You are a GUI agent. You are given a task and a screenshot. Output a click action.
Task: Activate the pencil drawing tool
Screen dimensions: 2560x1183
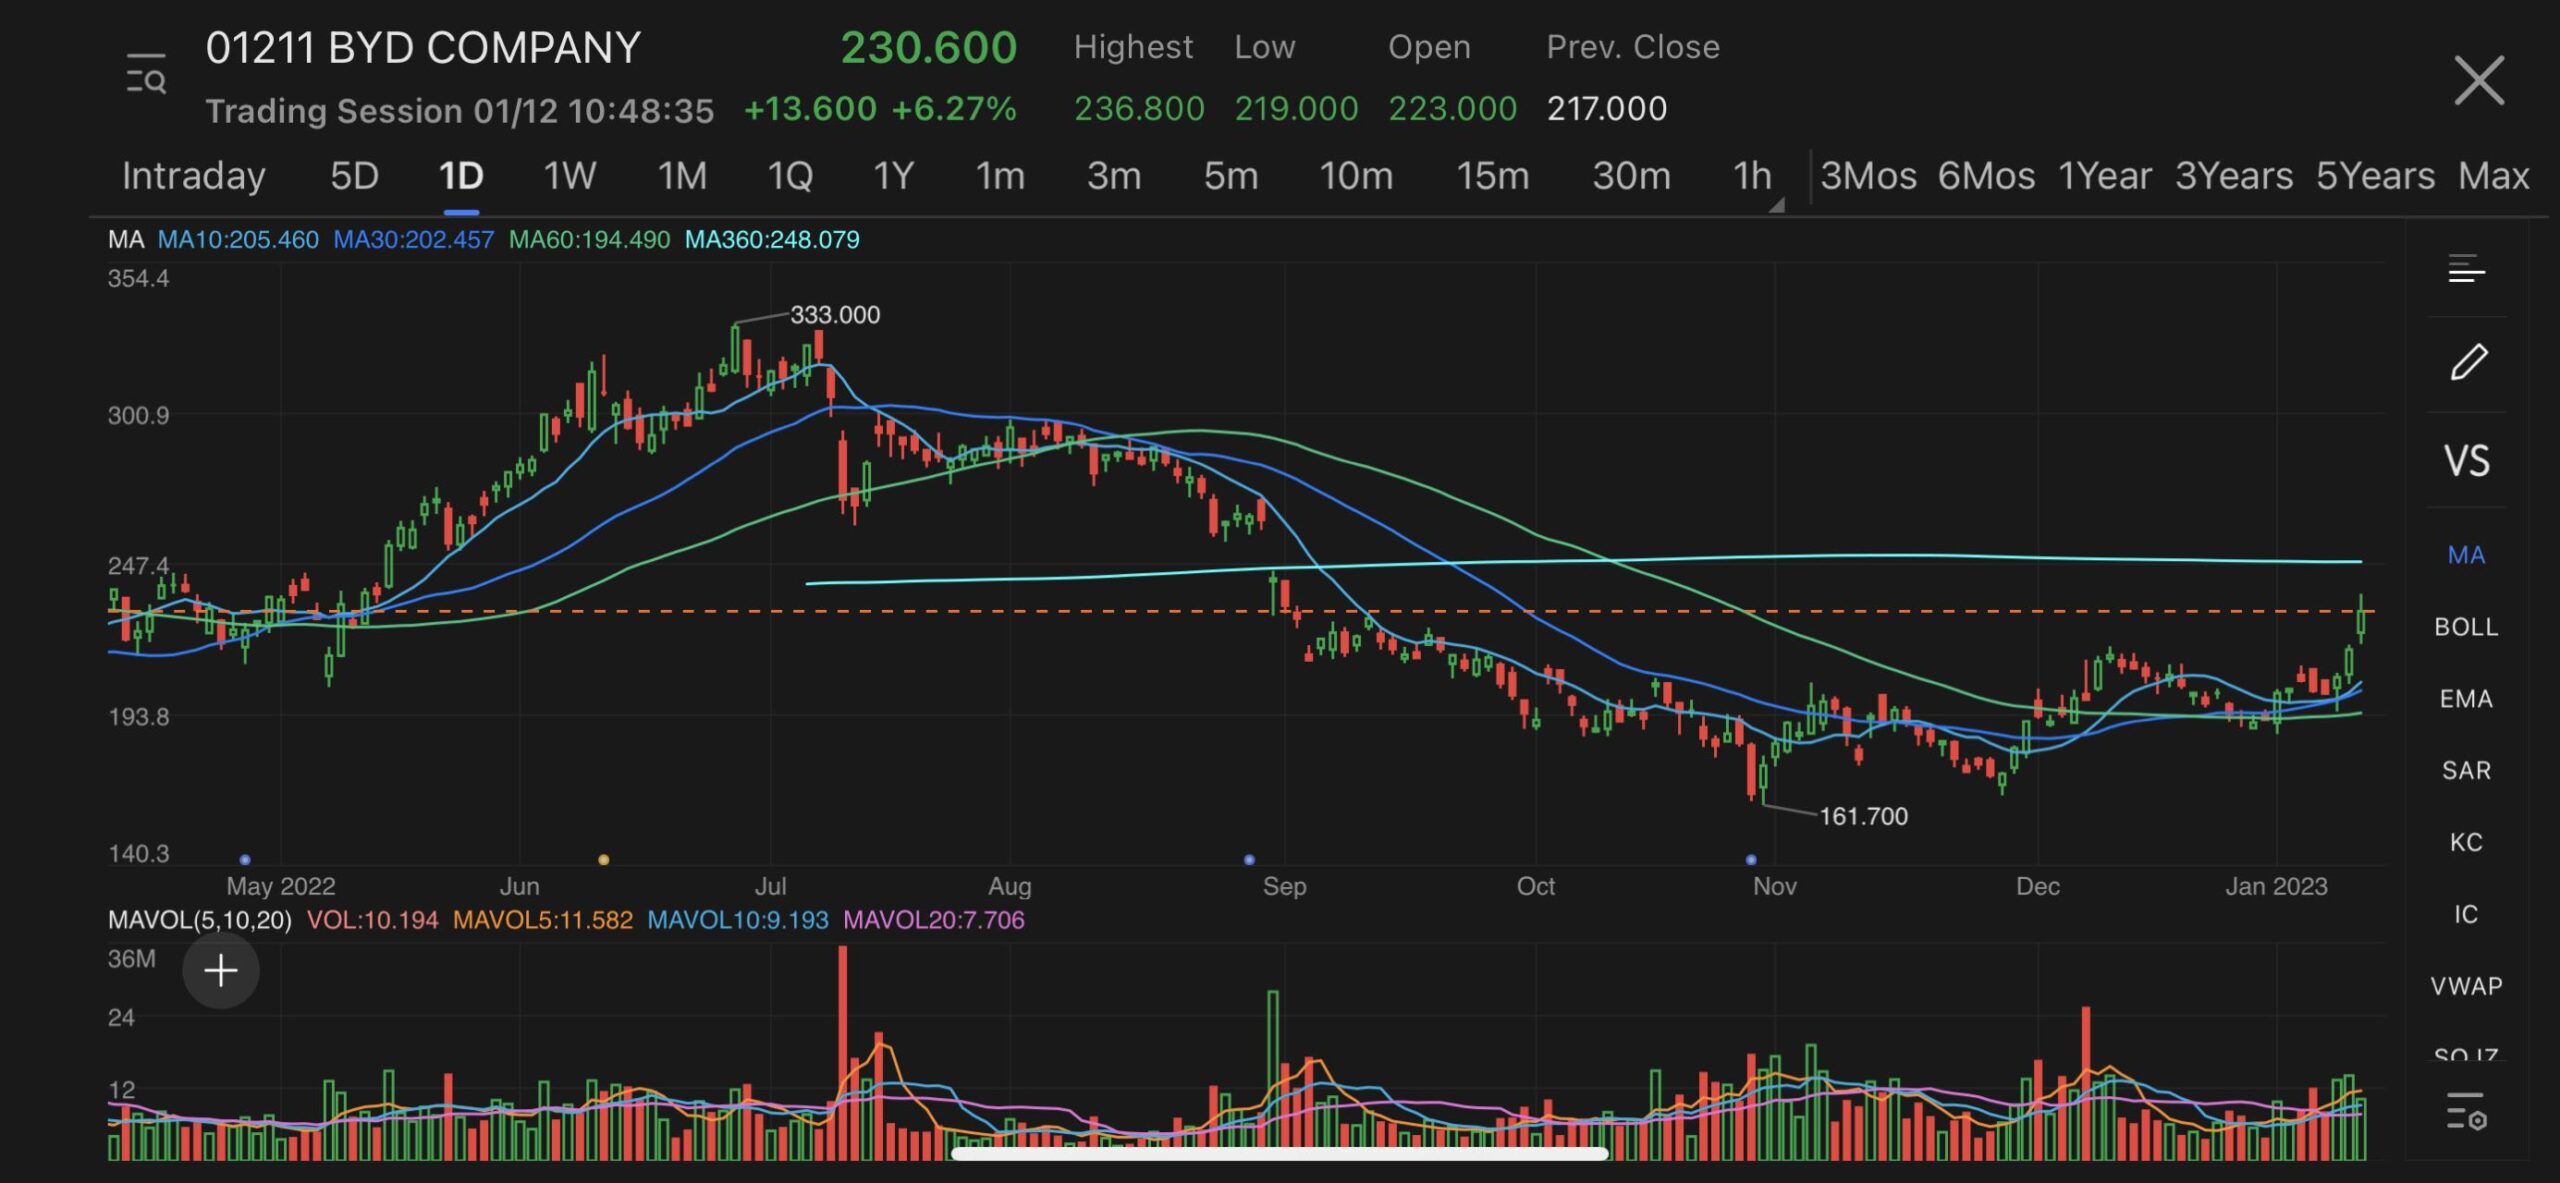tap(2467, 362)
